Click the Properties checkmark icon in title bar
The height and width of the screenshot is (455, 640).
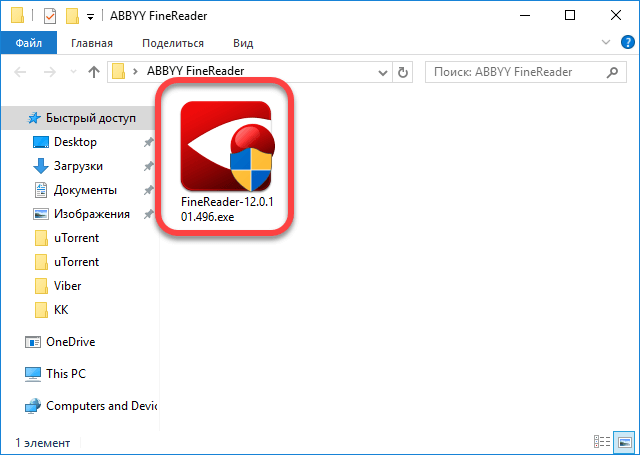click(50, 16)
